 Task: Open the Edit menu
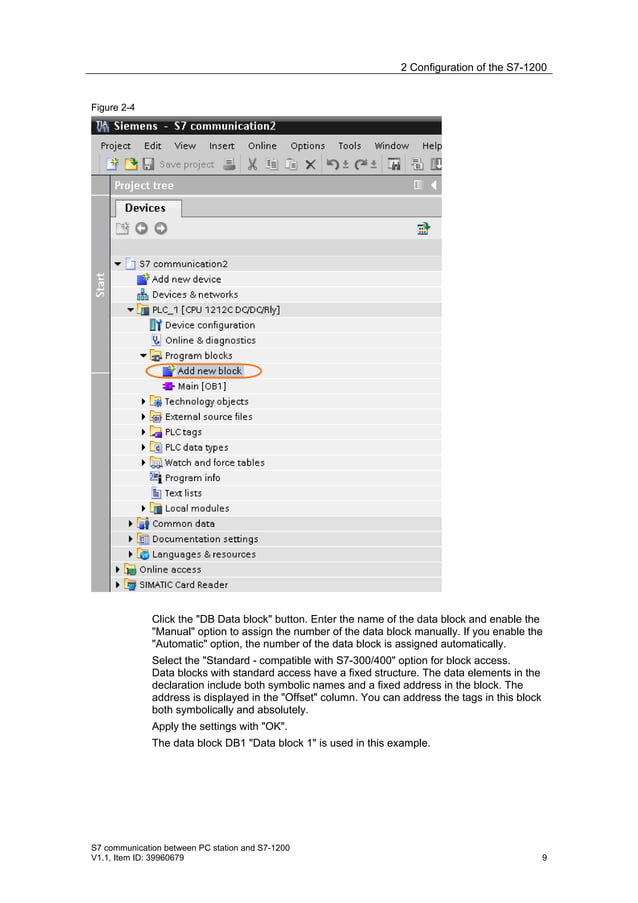[152, 146]
